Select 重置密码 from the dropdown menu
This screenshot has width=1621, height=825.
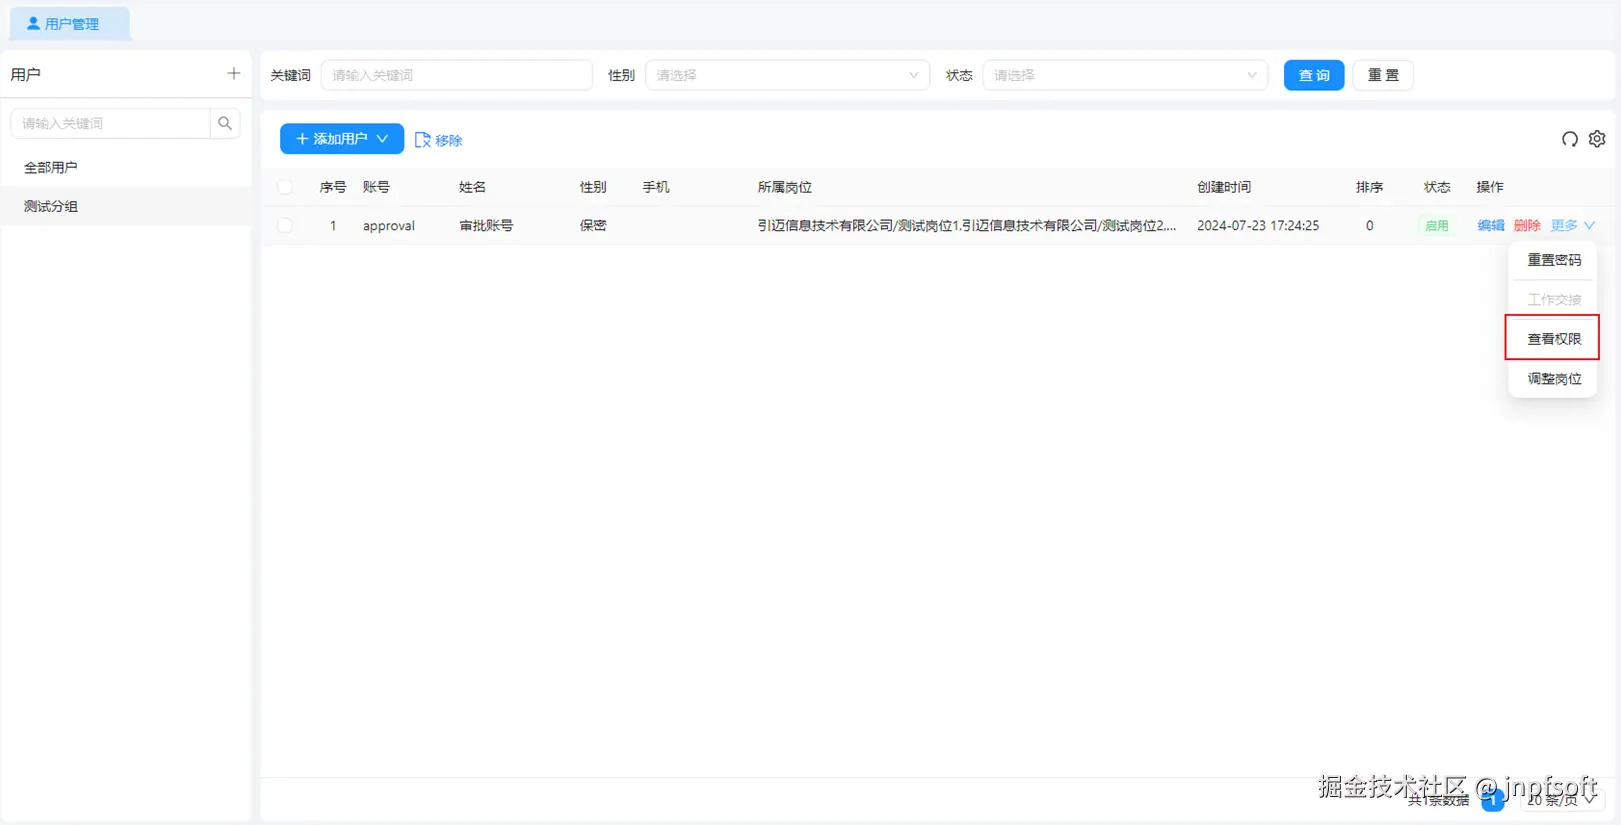[x=1554, y=260]
